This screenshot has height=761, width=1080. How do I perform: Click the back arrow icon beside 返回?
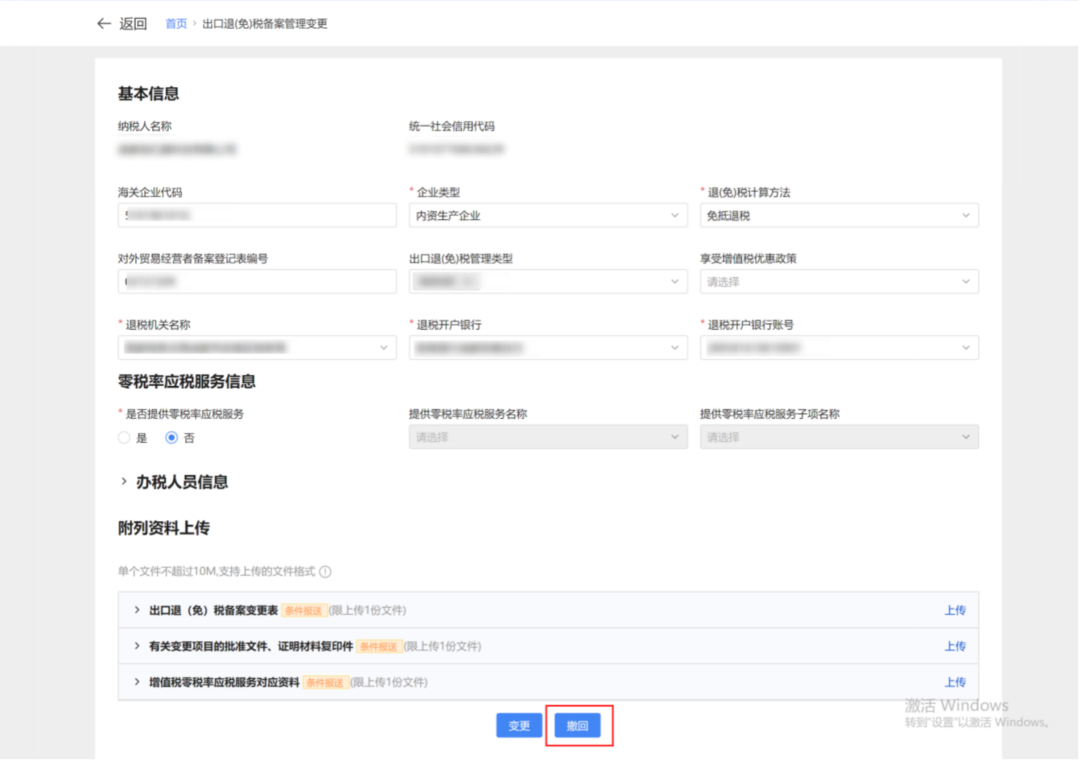point(104,24)
